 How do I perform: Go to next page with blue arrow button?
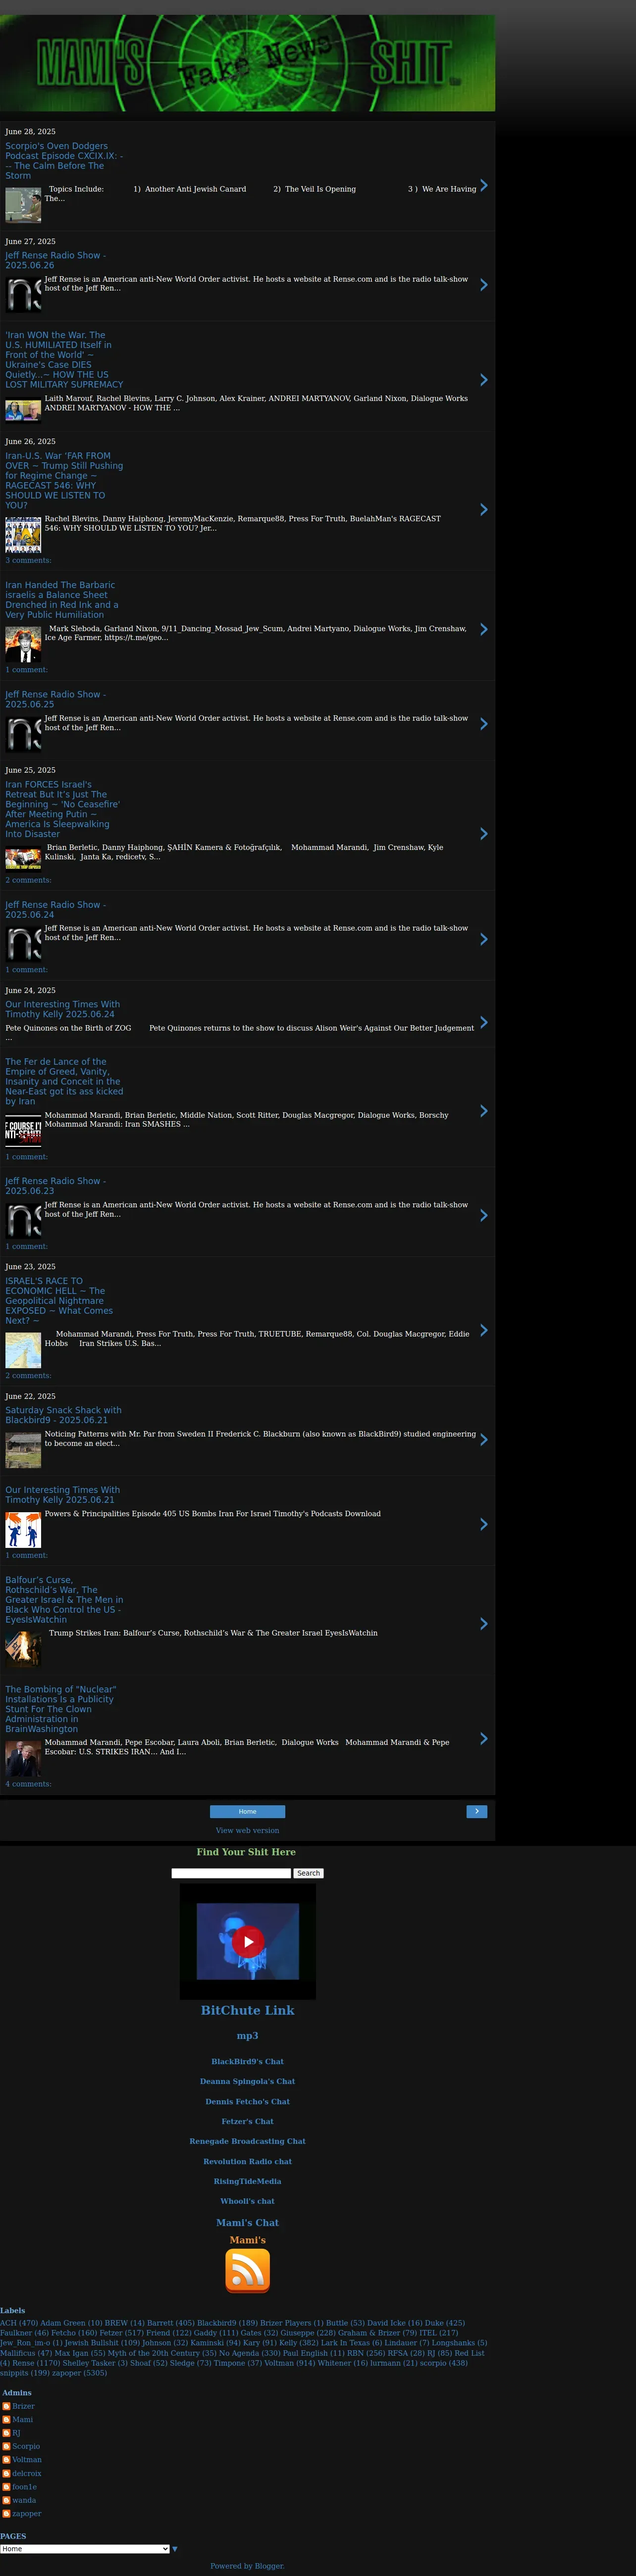point(477,1811)
